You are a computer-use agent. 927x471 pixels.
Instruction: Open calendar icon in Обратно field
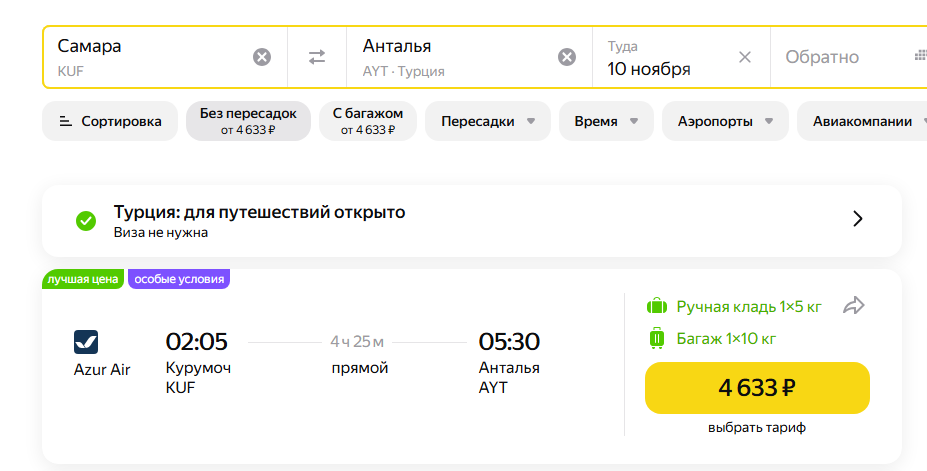click(920, 56)
